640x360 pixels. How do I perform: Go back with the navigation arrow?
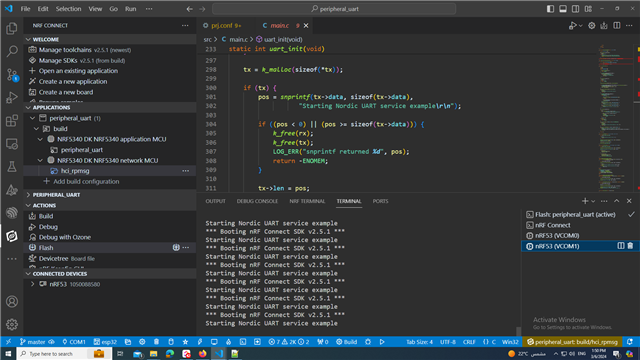point(189,9)
